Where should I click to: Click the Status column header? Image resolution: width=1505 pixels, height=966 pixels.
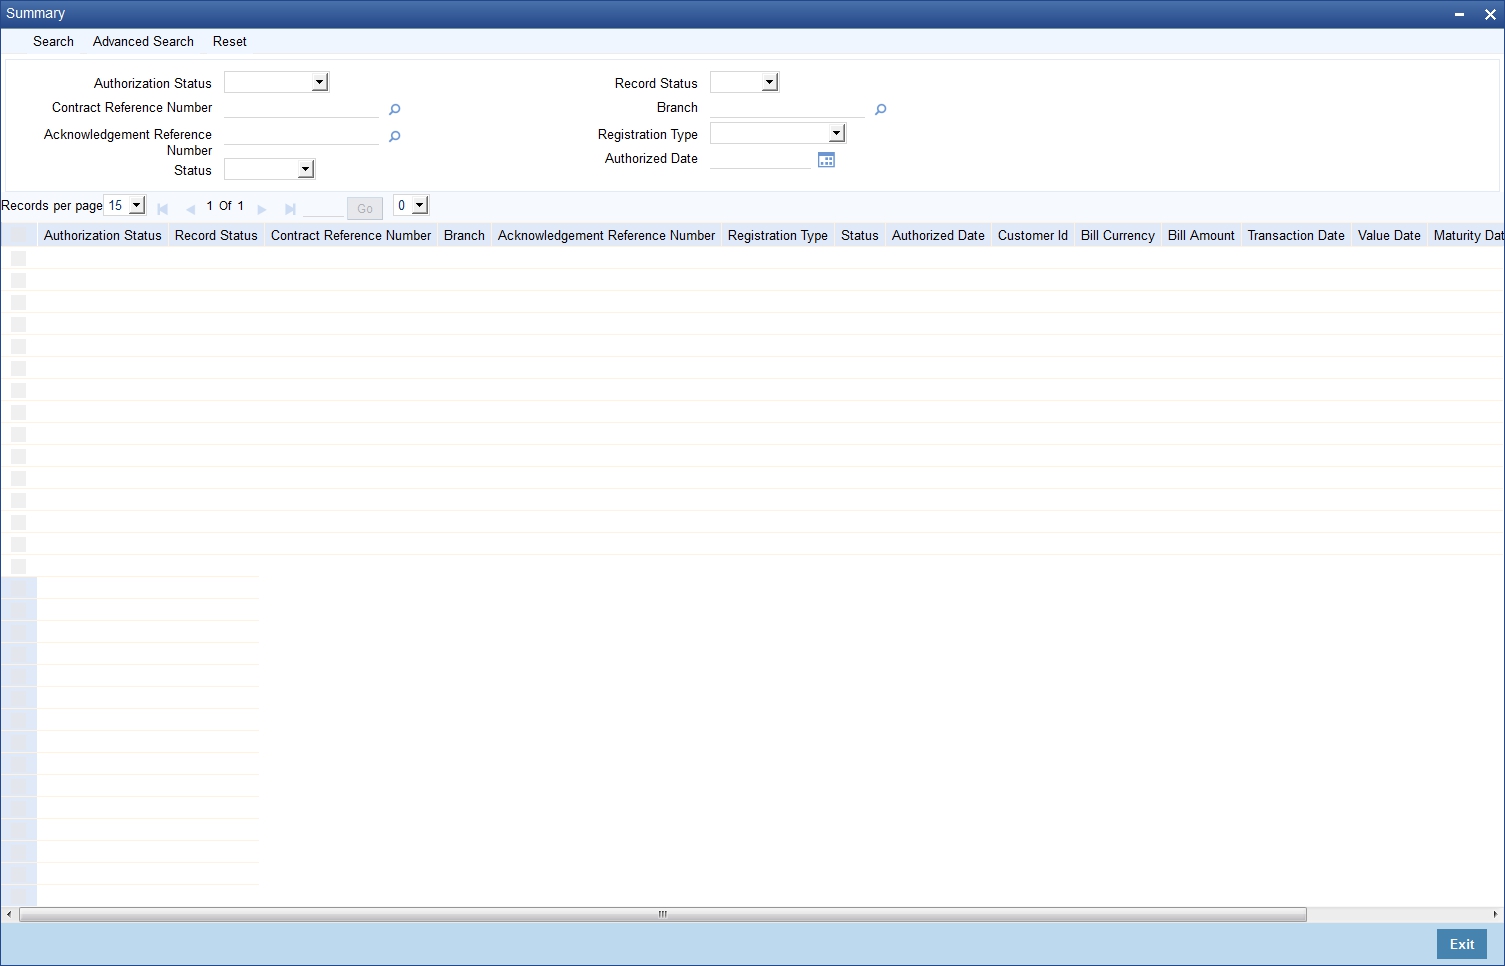pos(860,235)
